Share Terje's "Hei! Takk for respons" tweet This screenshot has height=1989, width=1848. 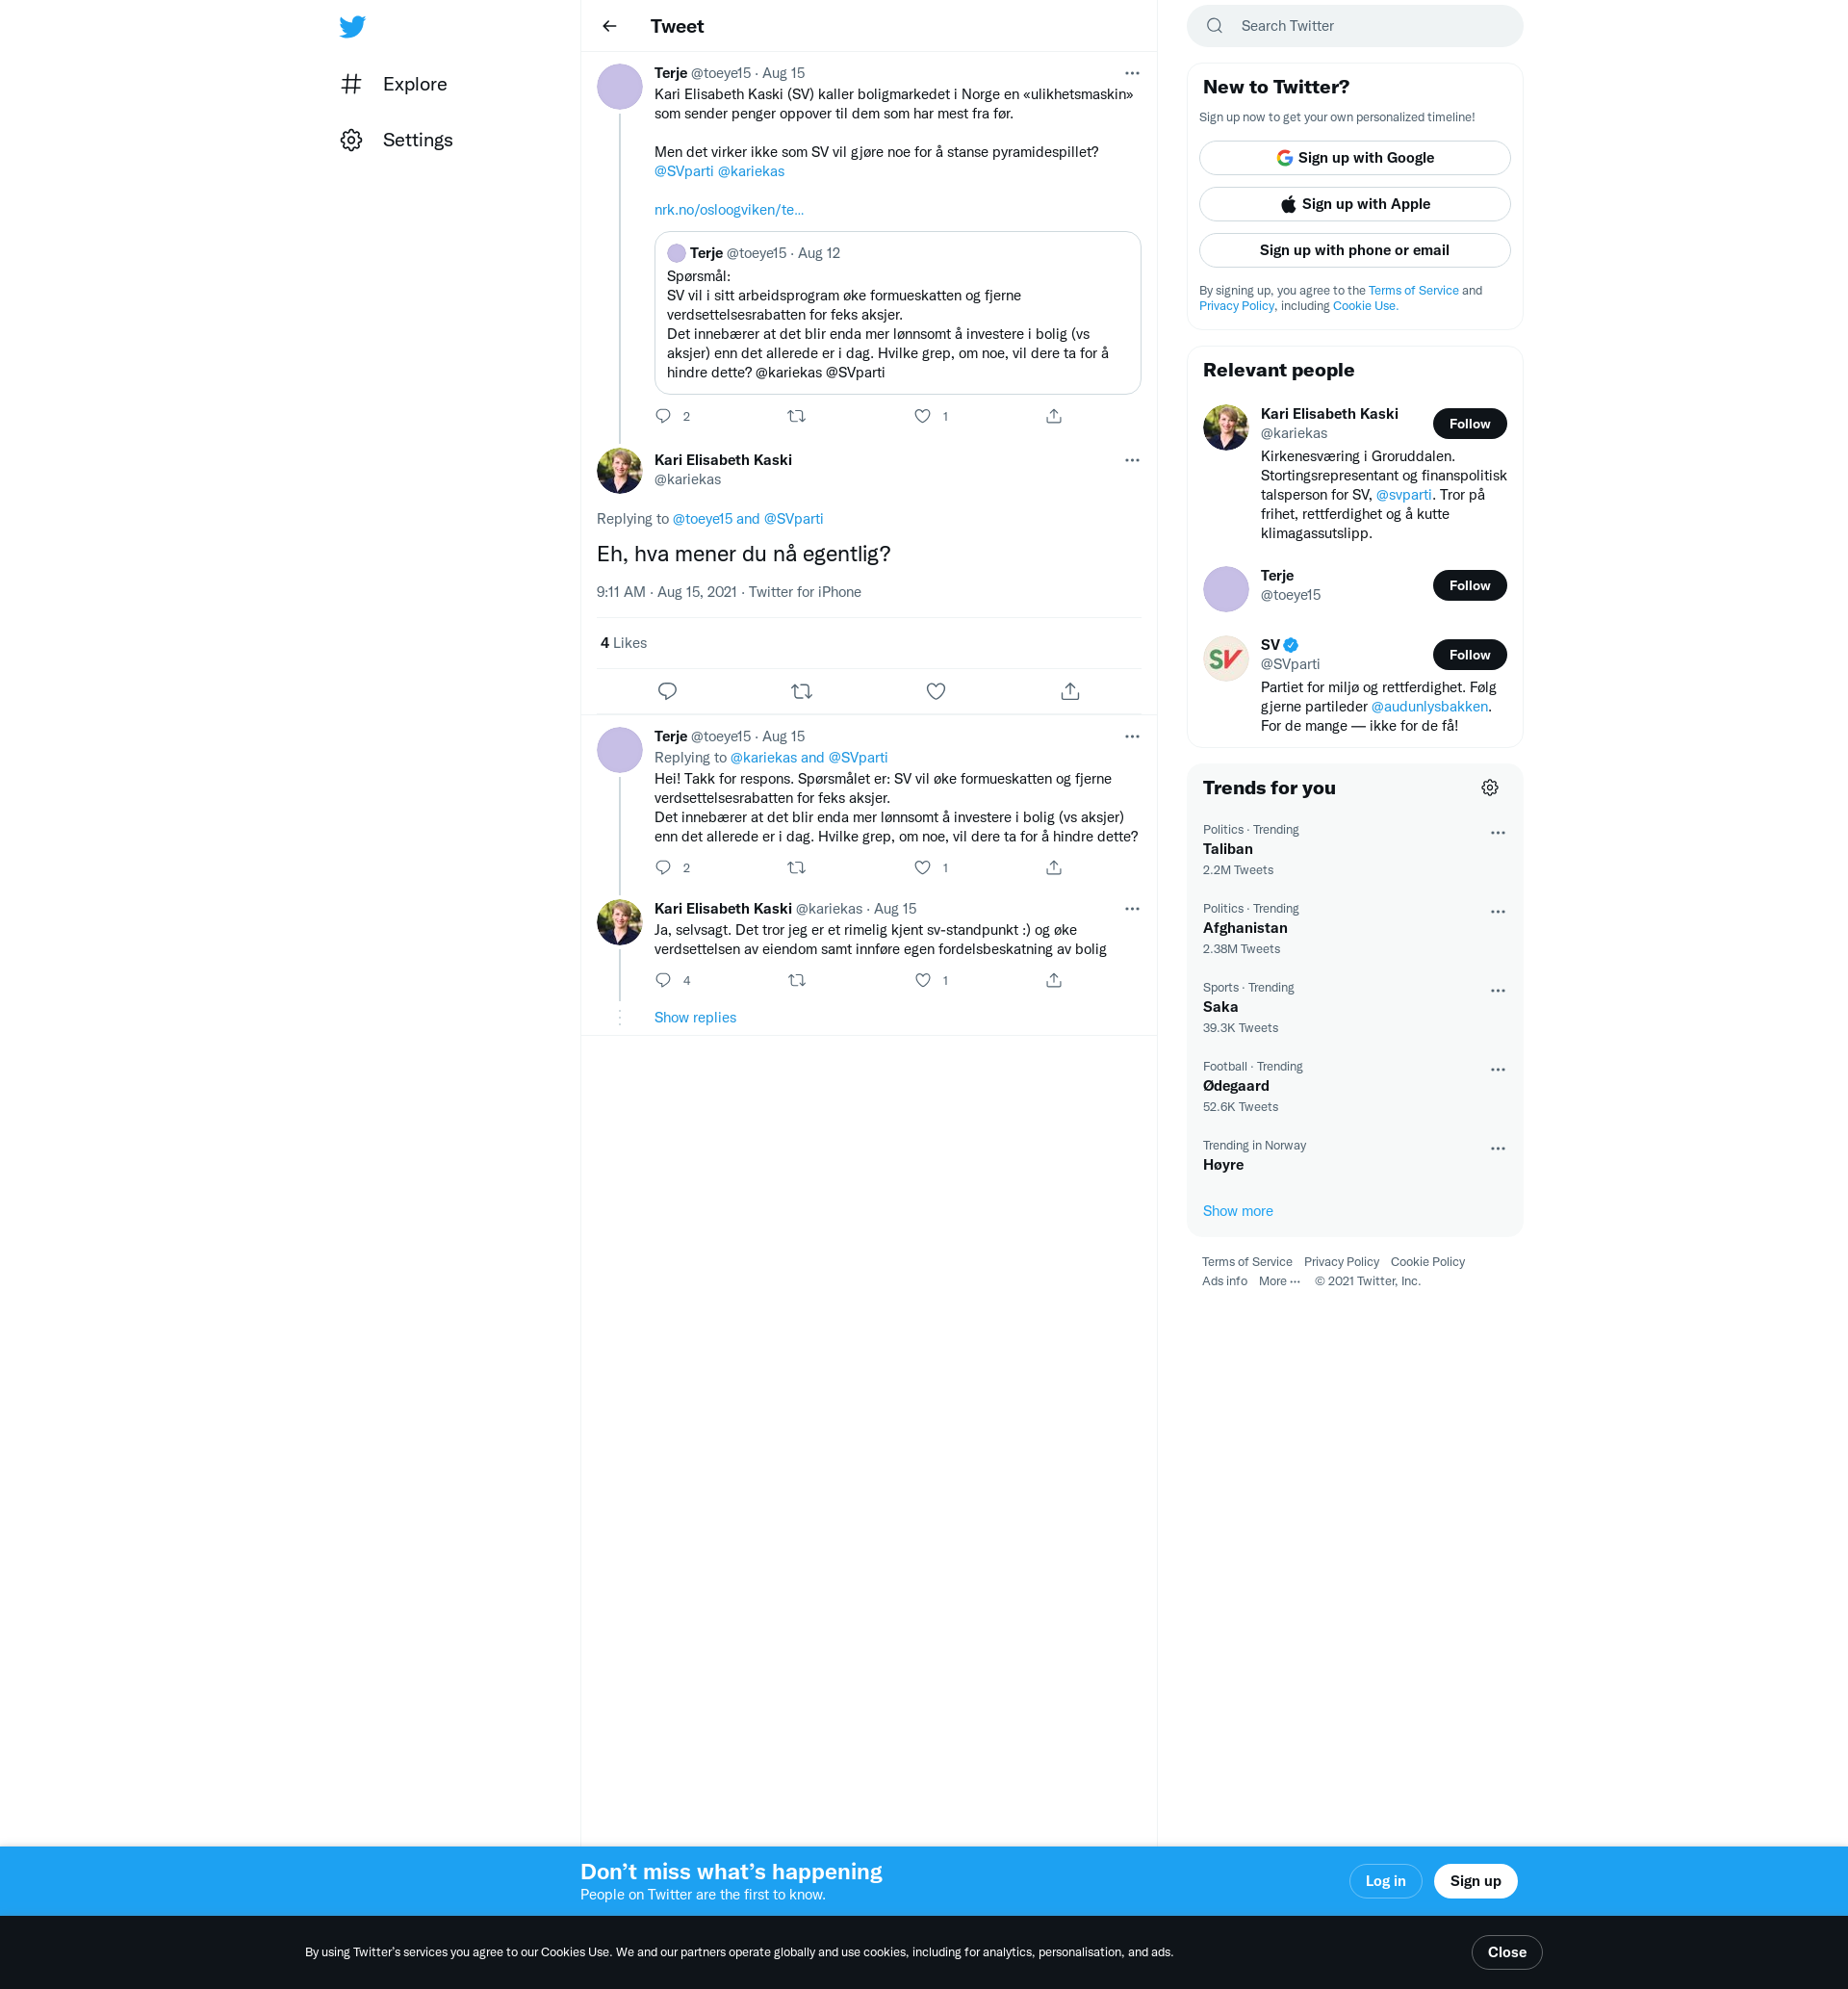click(1054, 868)
